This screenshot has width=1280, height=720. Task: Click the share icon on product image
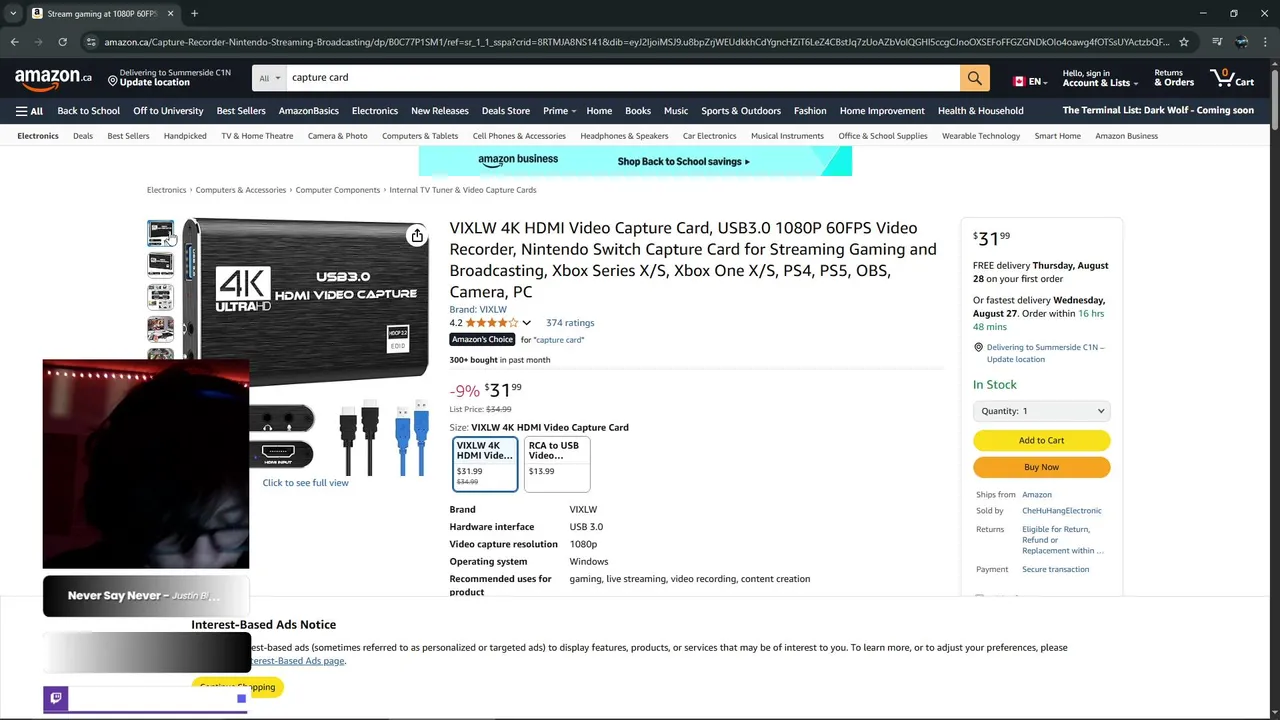point(417,236)
